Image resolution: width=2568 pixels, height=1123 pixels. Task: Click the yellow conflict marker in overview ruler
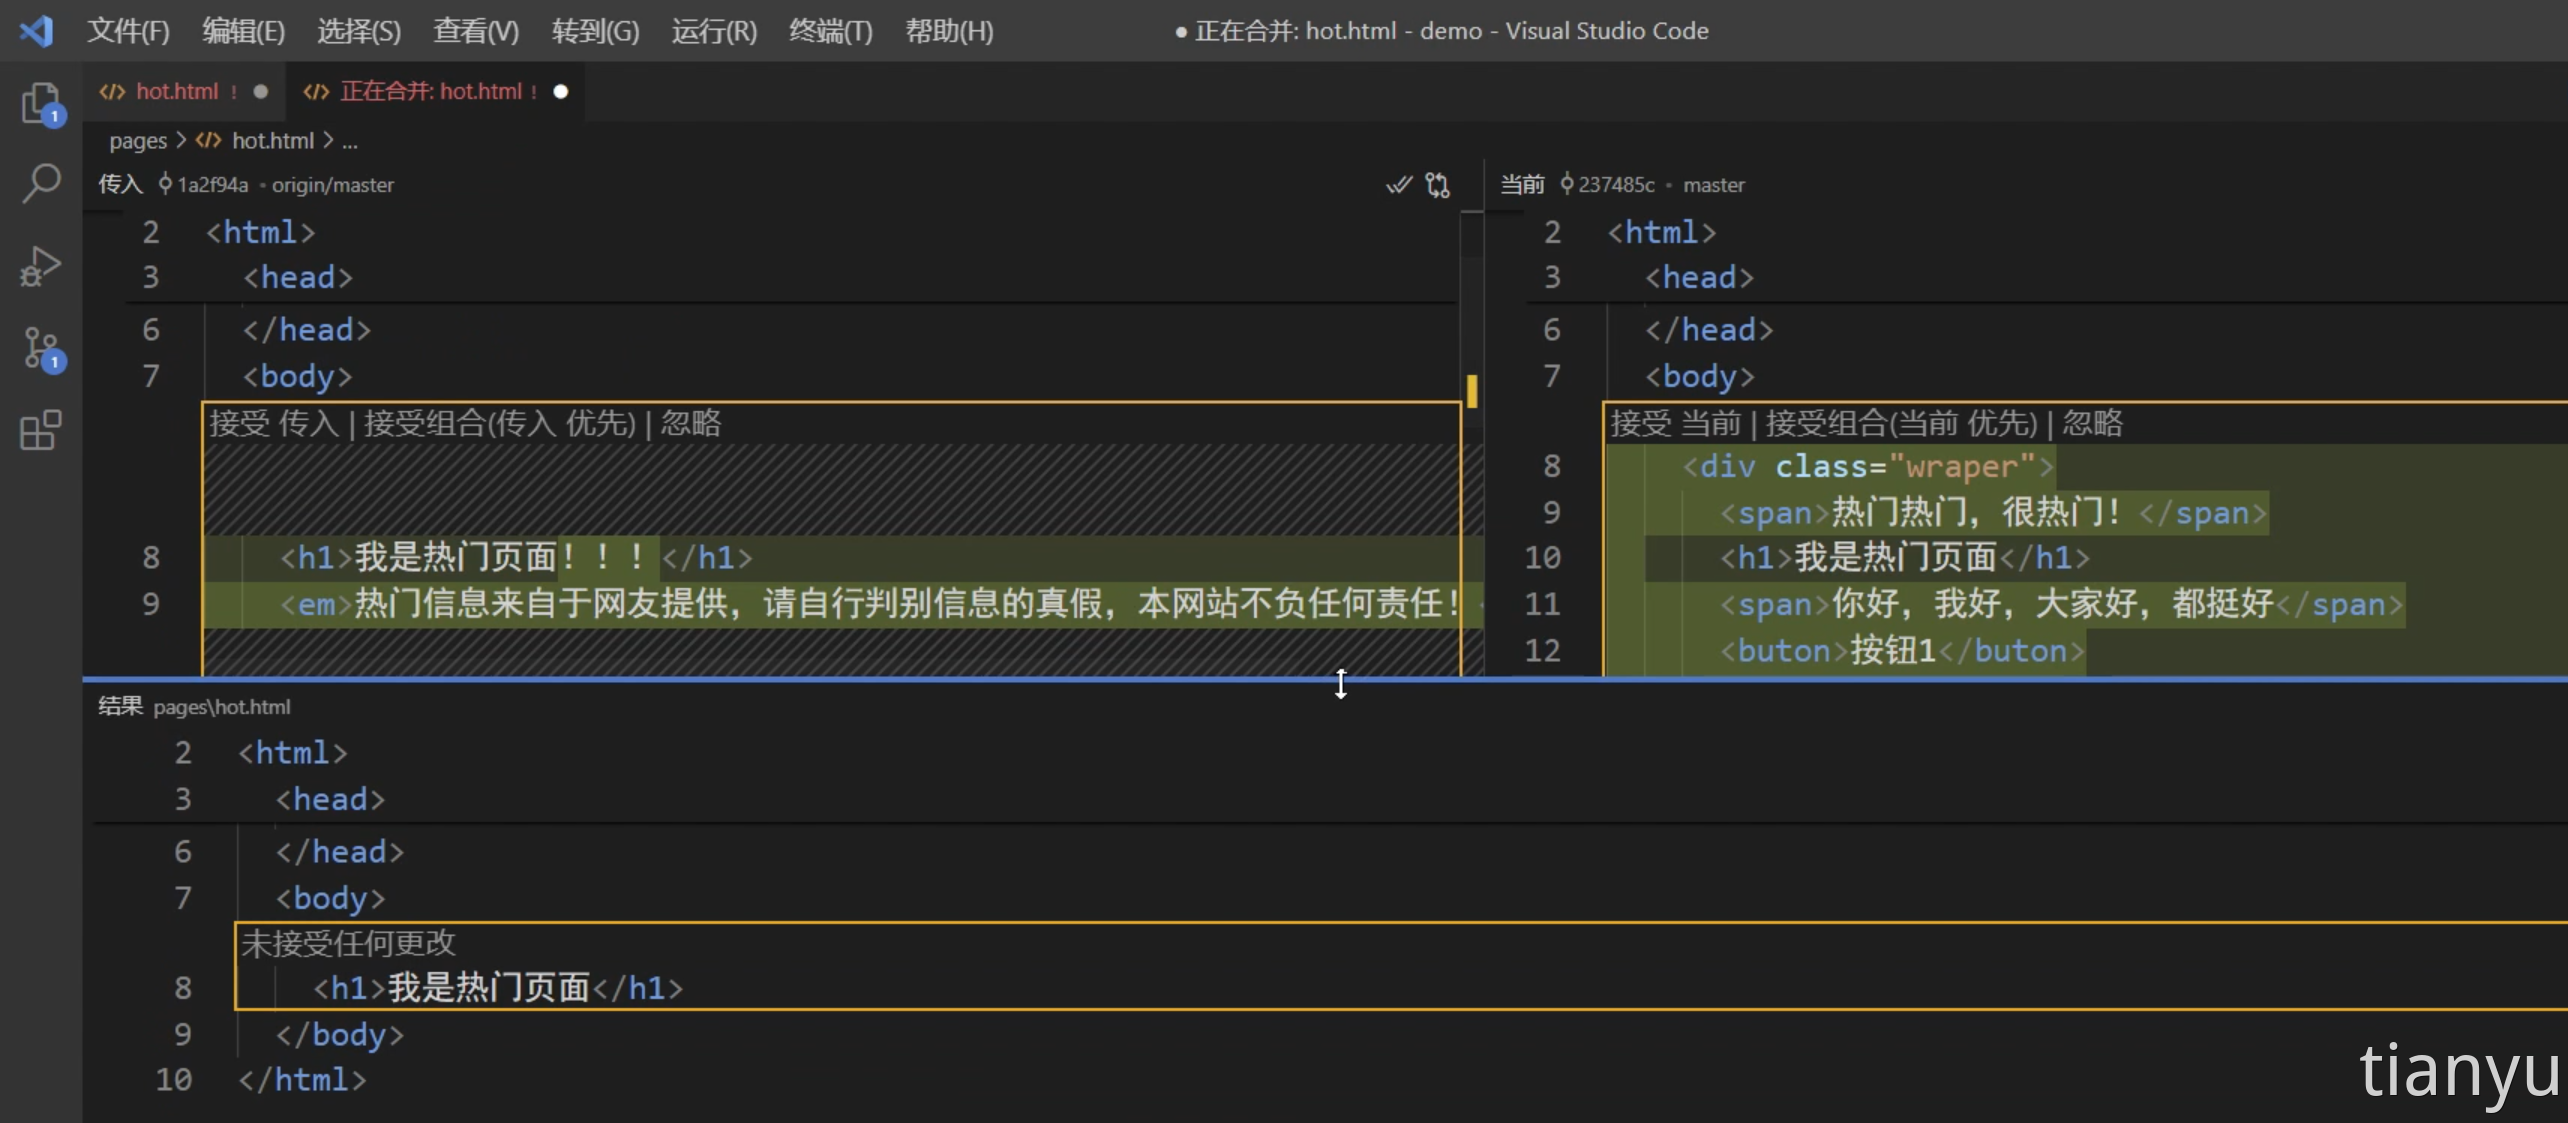[1472, 390]
